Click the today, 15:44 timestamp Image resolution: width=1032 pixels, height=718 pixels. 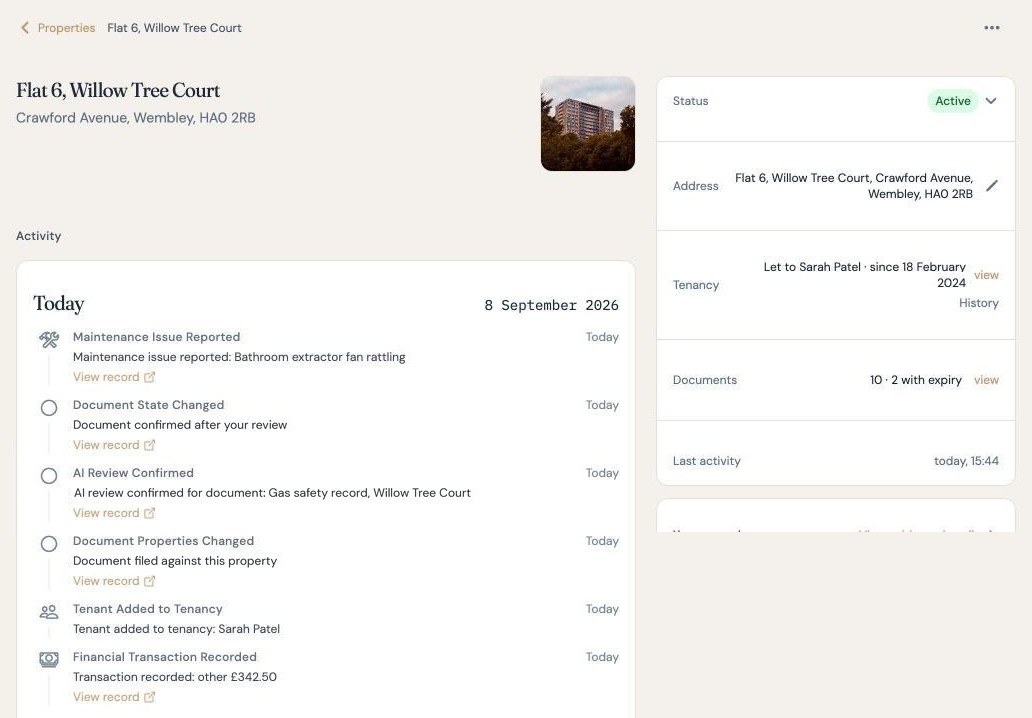click(x=966, y=461)
